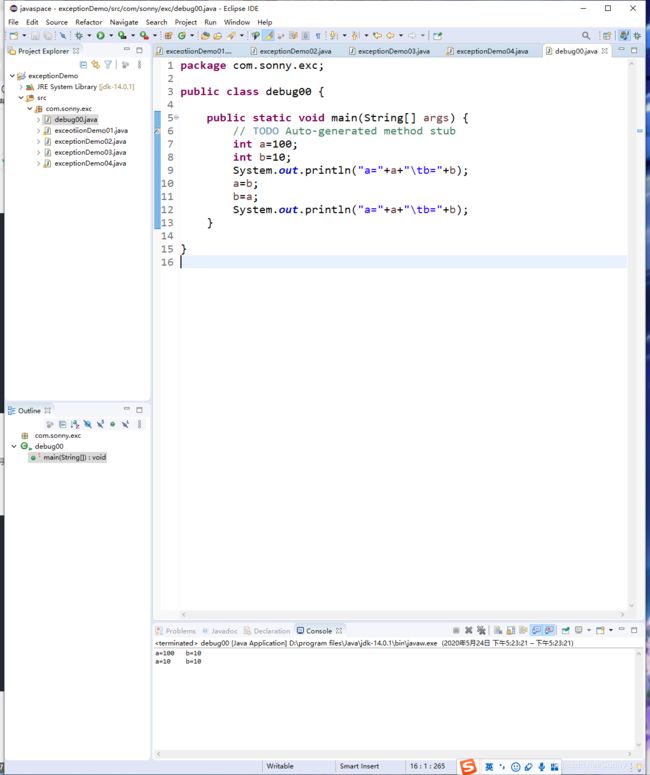
Task: Open the Refactor menu
Action: pos(88,22)
